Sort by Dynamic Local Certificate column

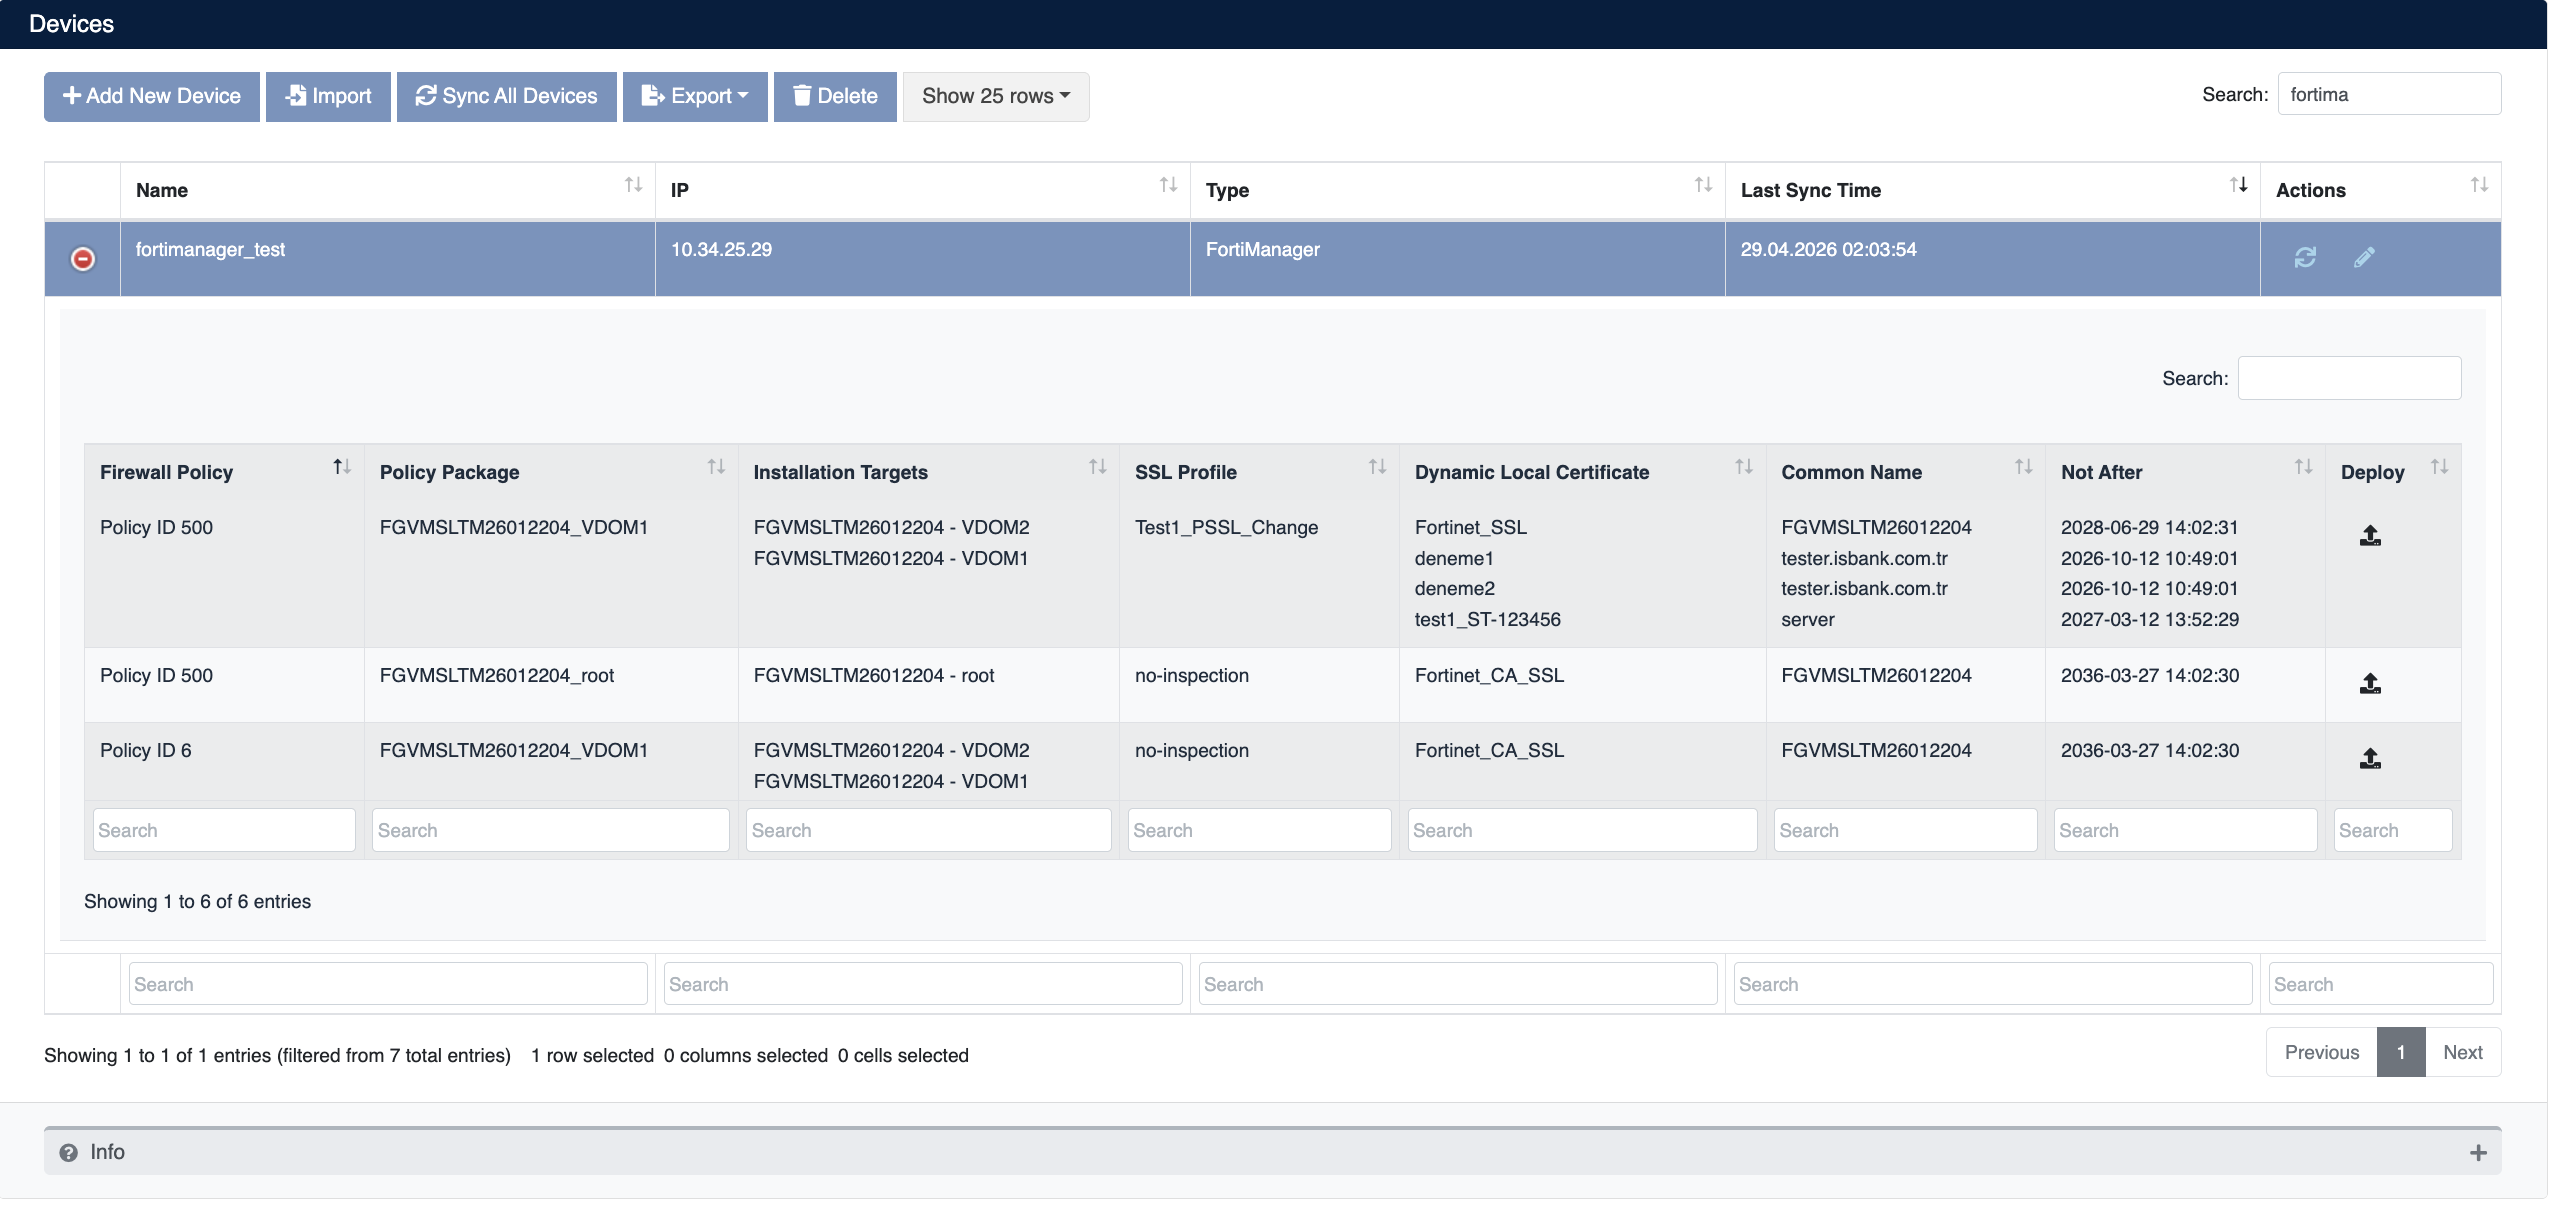coord(1744,467)
